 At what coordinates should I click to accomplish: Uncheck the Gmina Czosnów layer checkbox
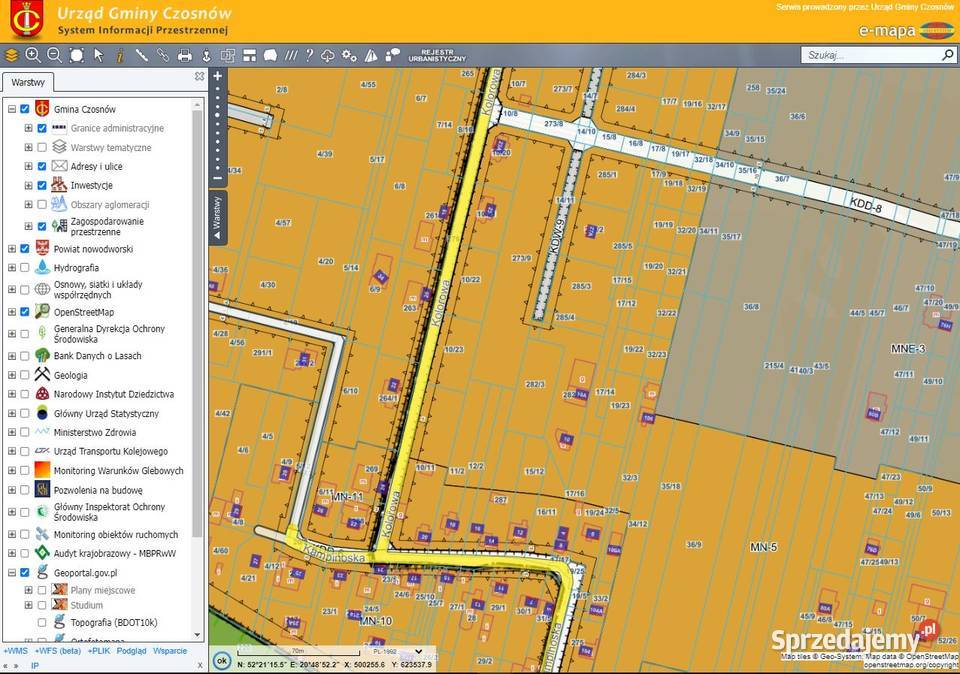click(24, 109)
